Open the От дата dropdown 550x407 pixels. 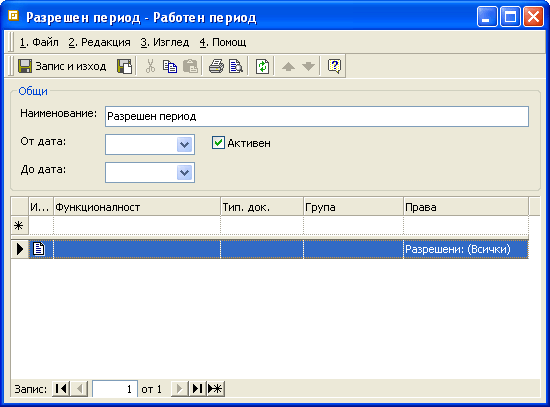pyautogui.click(x=185, y=144)
